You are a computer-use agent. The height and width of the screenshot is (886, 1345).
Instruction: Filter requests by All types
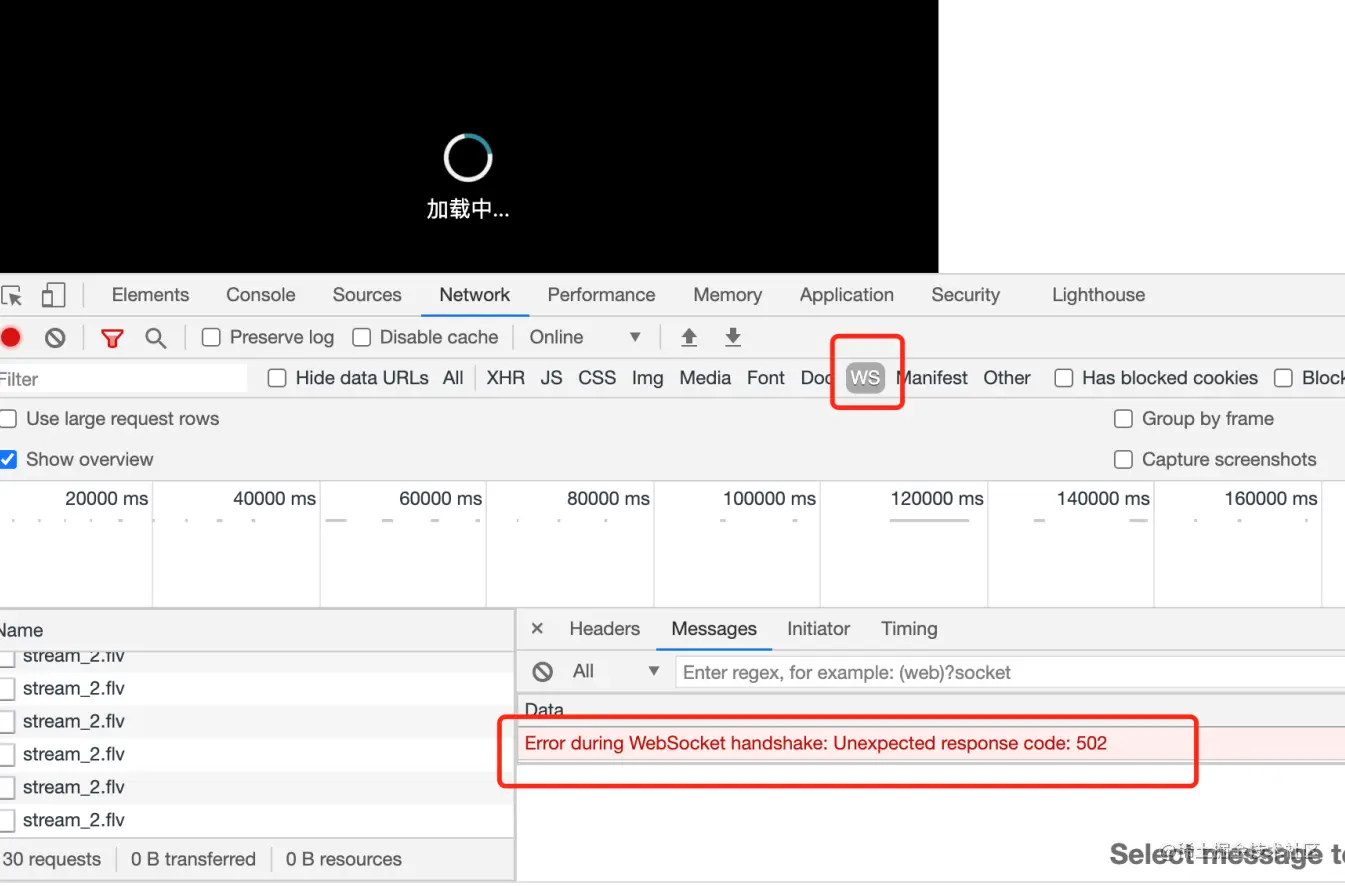[453, 378]
